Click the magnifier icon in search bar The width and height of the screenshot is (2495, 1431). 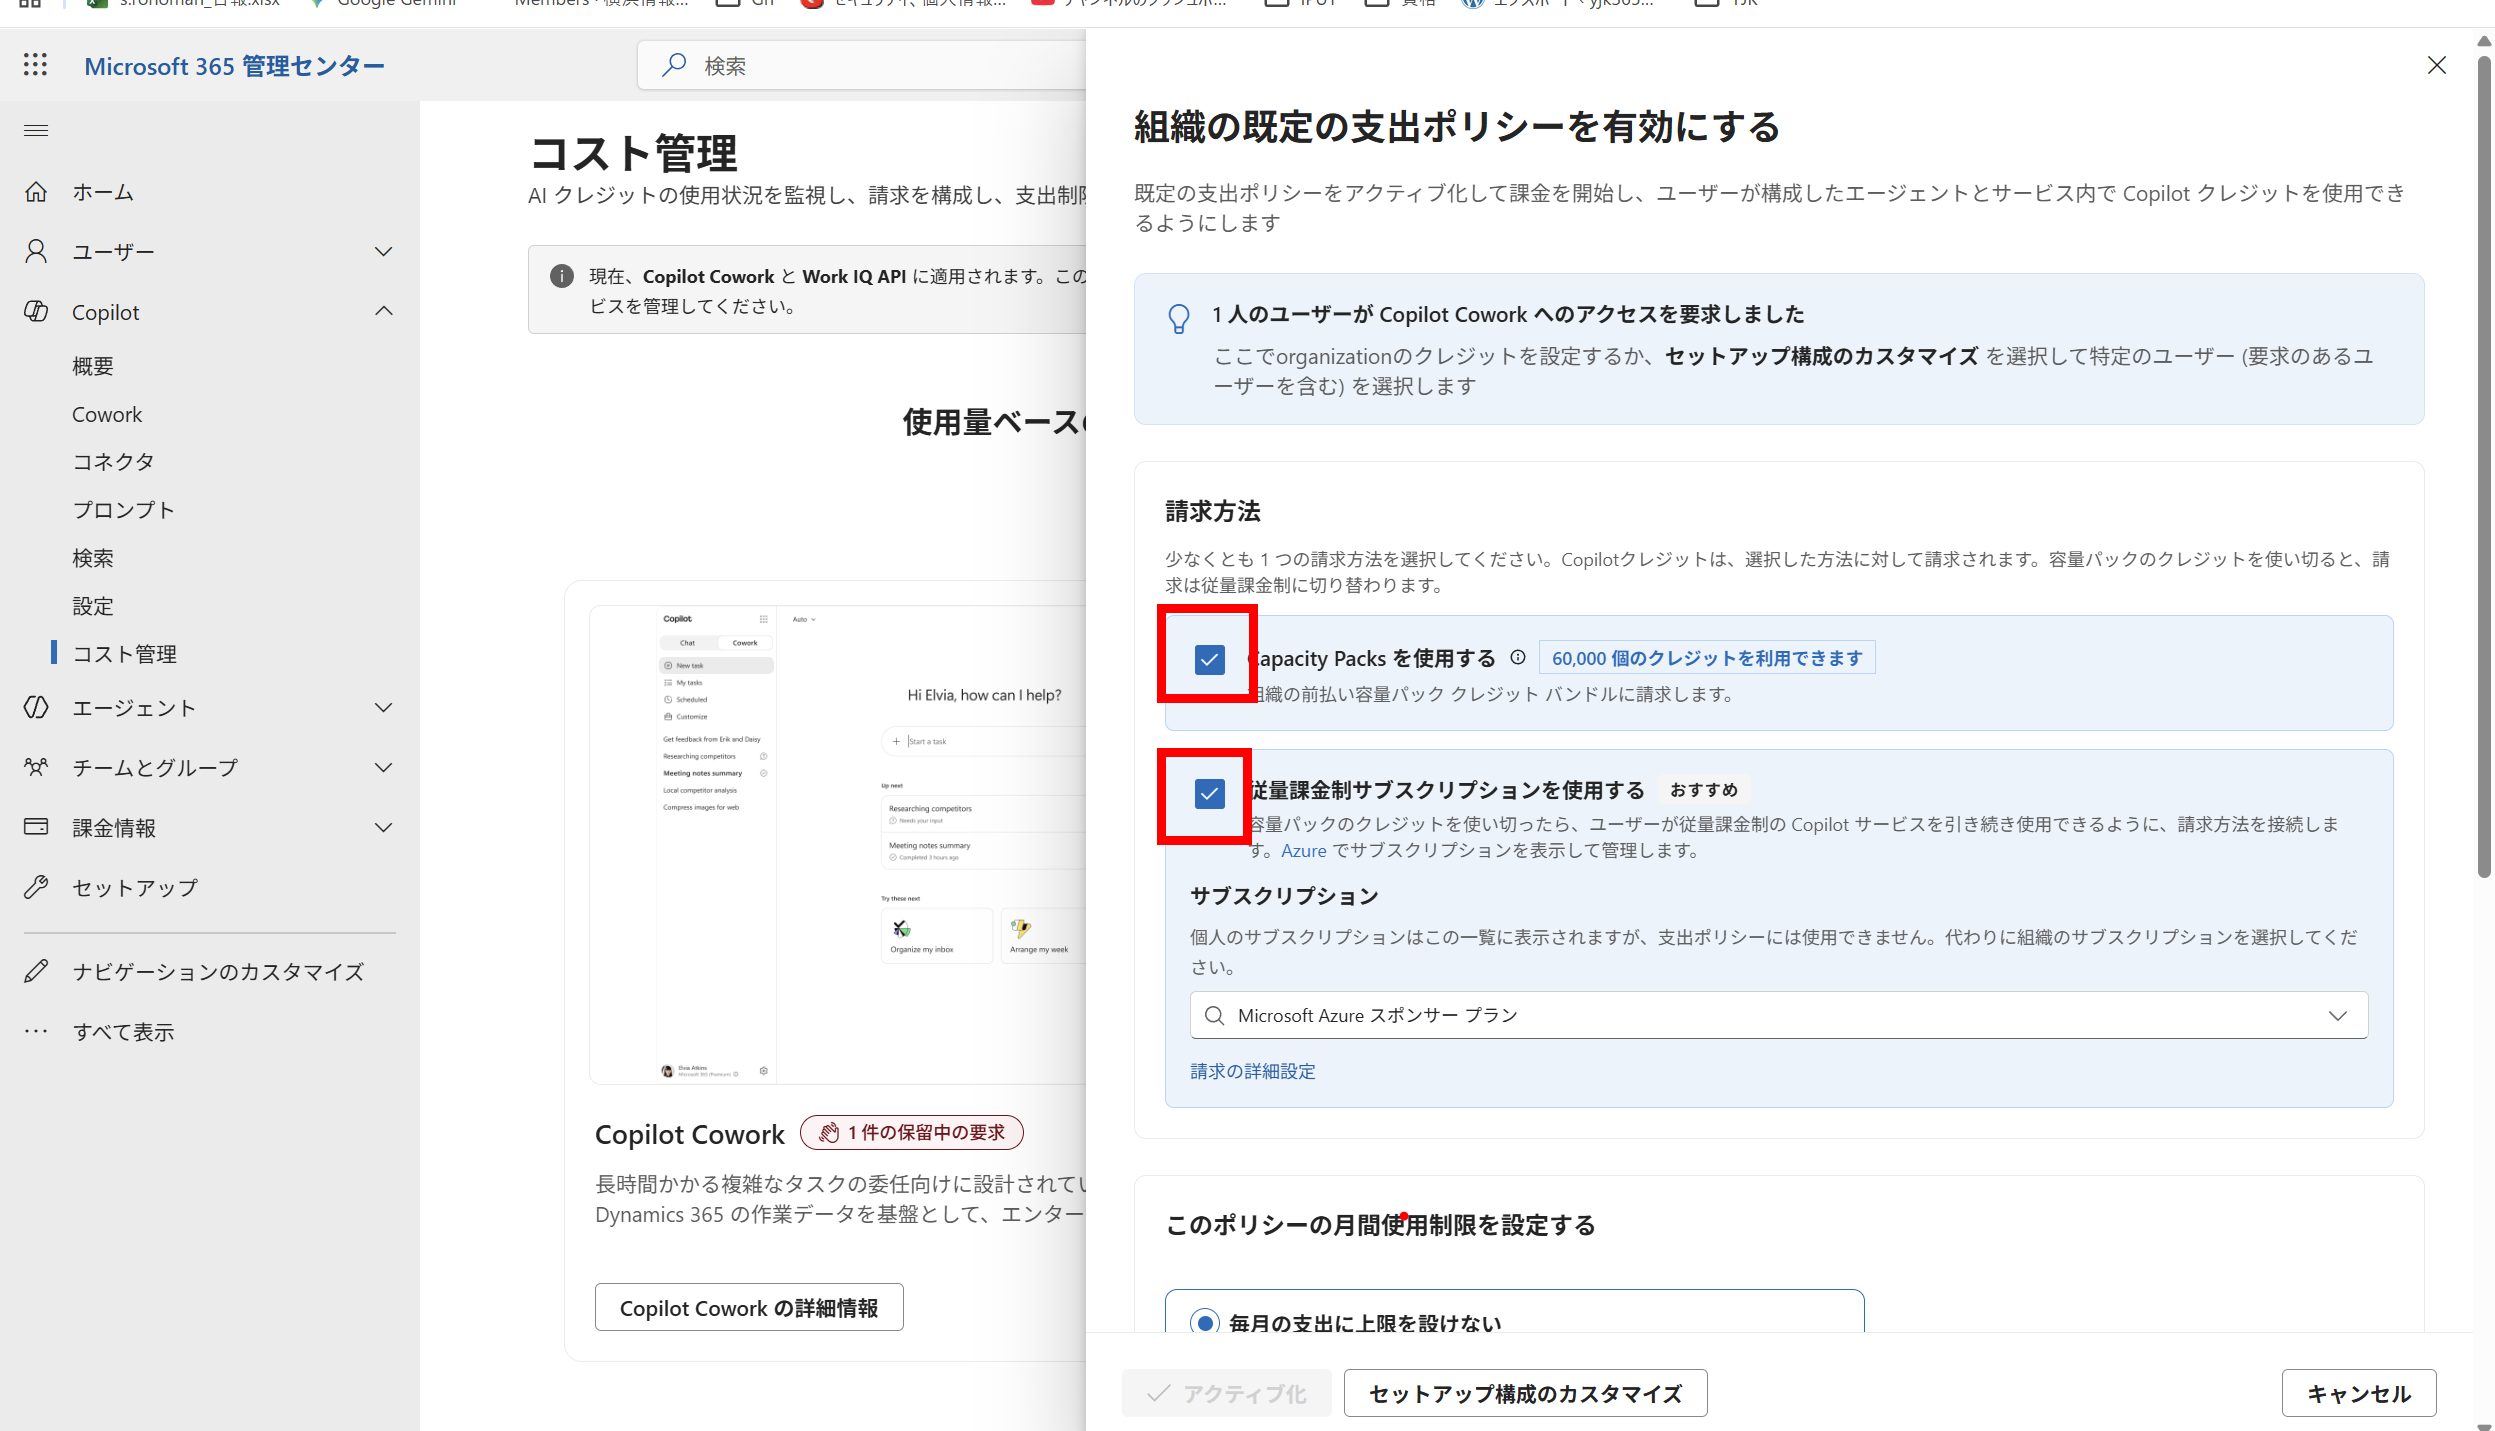click(x=674, y=65)
